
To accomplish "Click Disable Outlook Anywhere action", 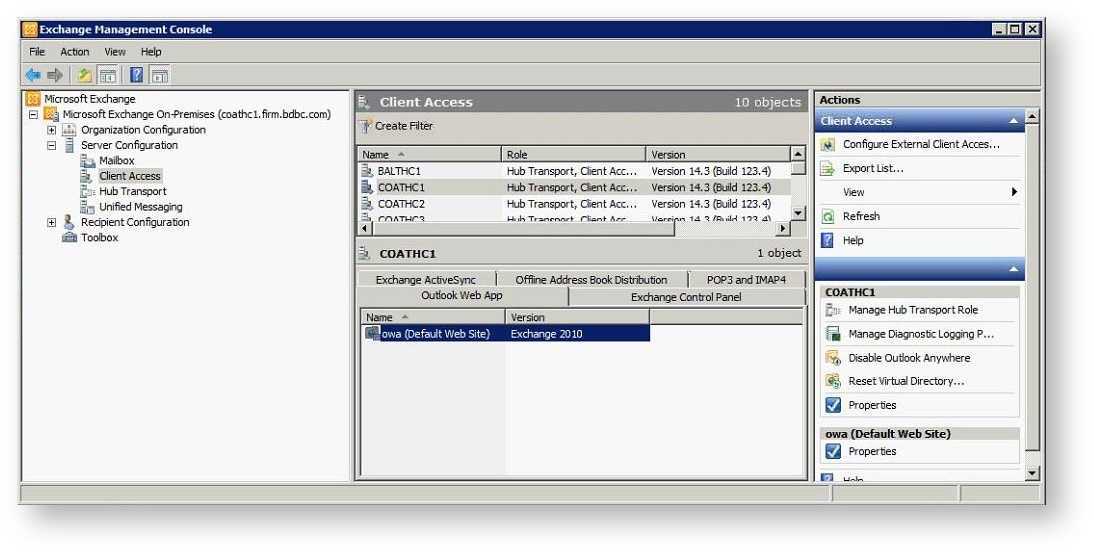I will coord(909,357).
